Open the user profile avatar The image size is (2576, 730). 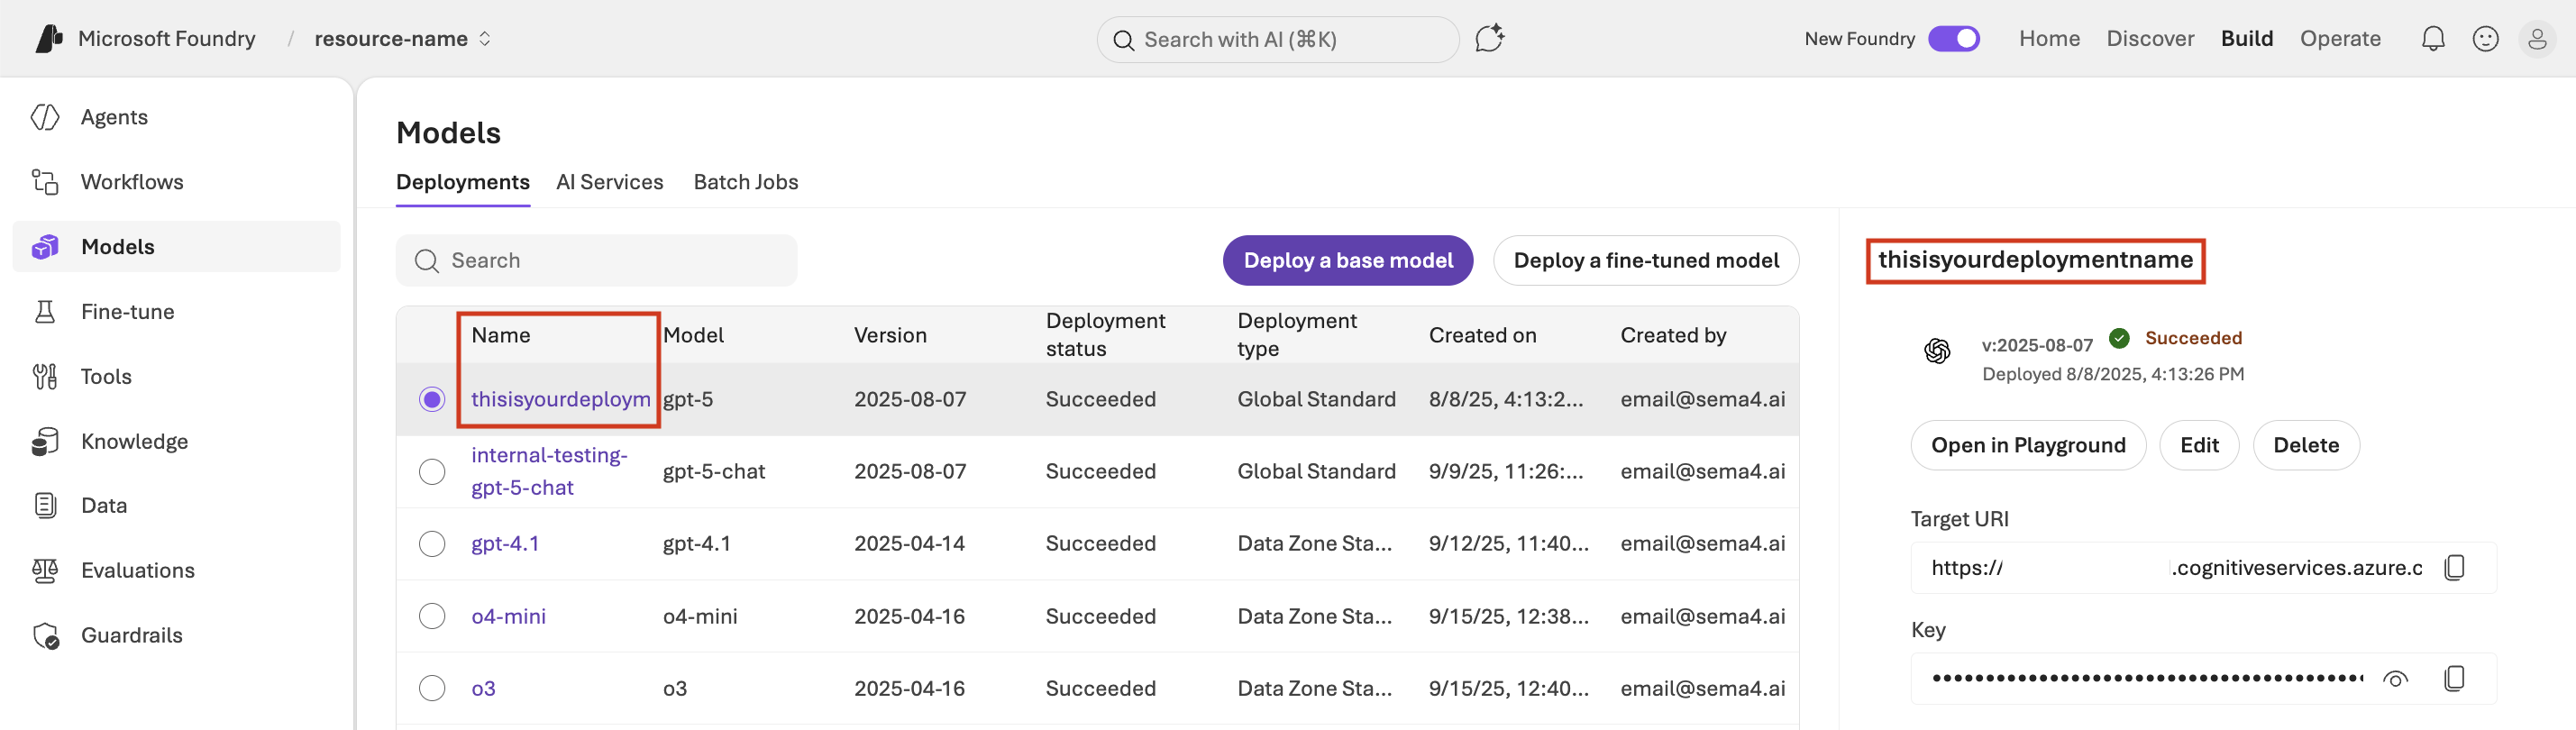click(x=2537, y=39)
